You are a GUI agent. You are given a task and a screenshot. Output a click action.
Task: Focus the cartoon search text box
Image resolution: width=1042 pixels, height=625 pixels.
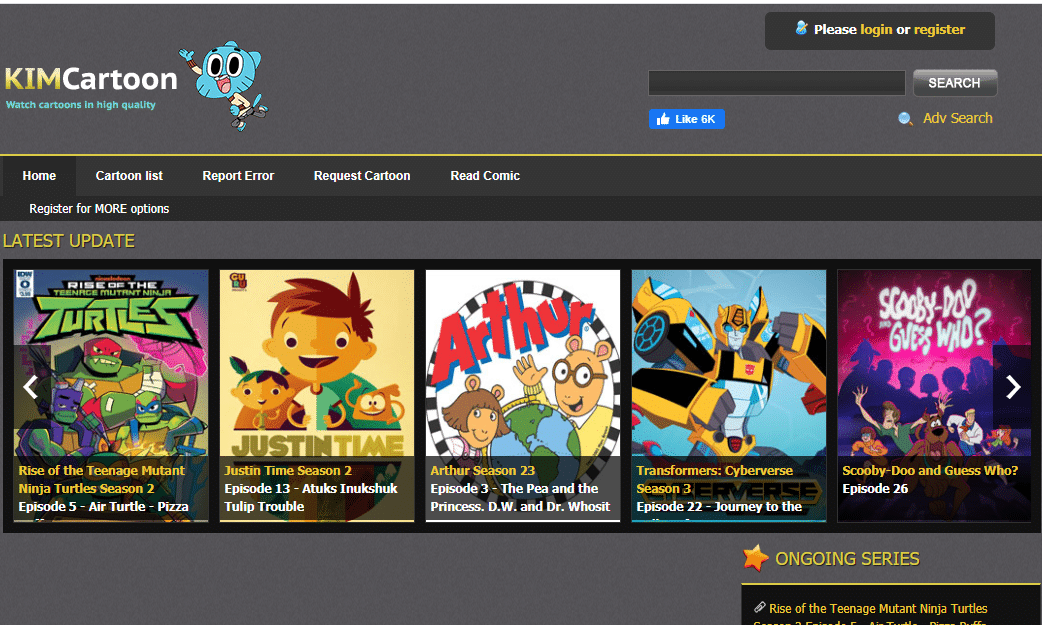pyautogui.click(x=777, y=83)
